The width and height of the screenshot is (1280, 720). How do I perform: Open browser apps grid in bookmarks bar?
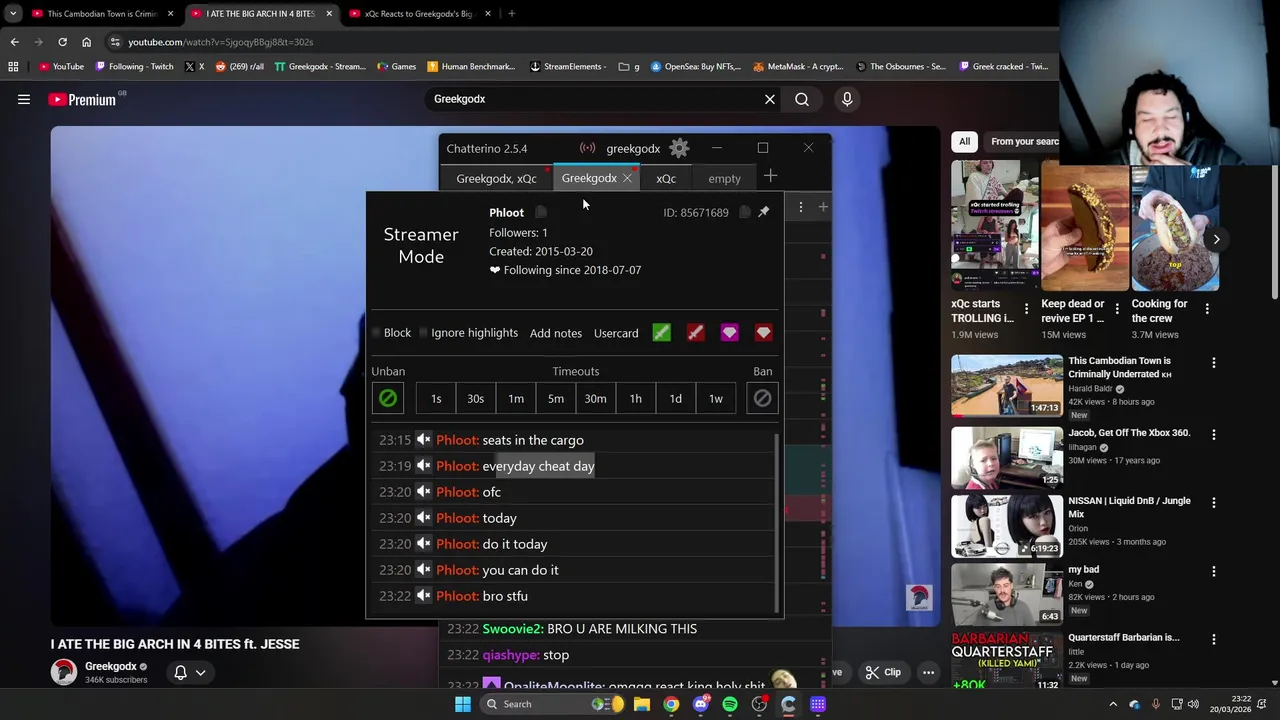click(x=13, y=67)
